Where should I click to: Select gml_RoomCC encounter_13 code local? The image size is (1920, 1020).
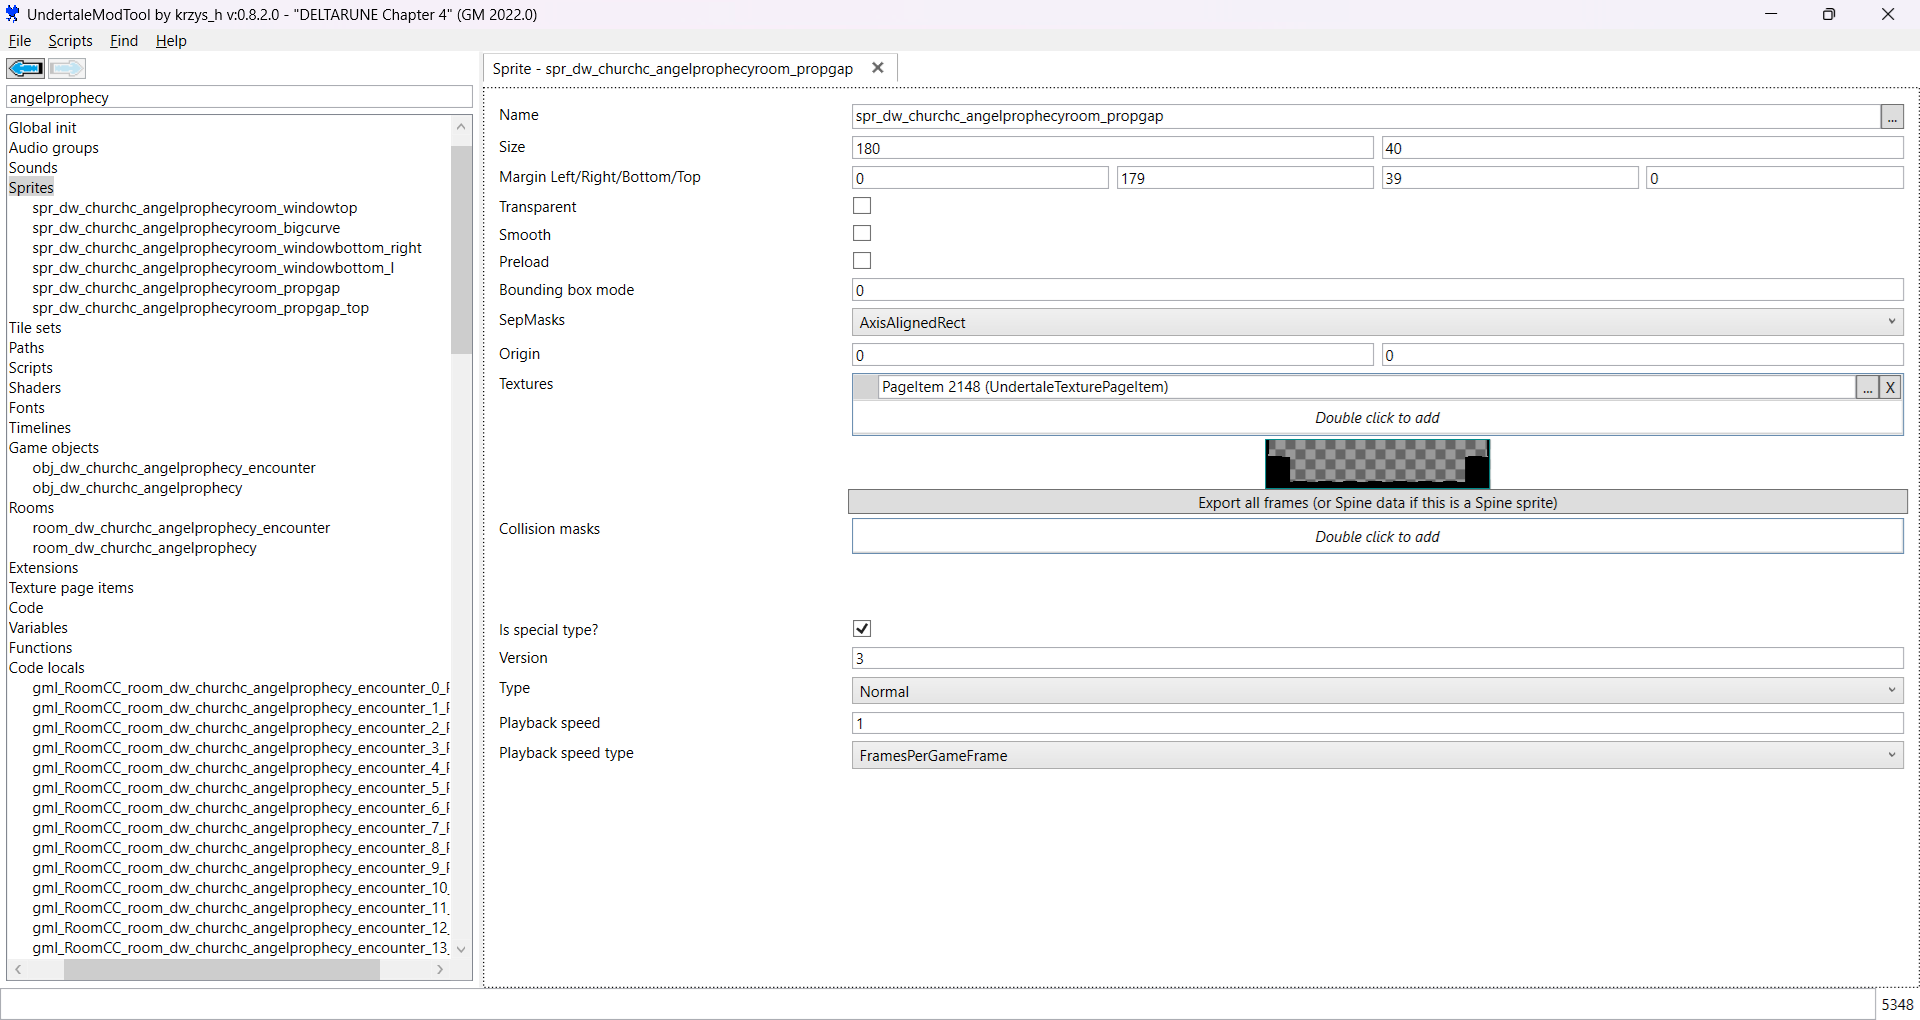click(240, 948)
